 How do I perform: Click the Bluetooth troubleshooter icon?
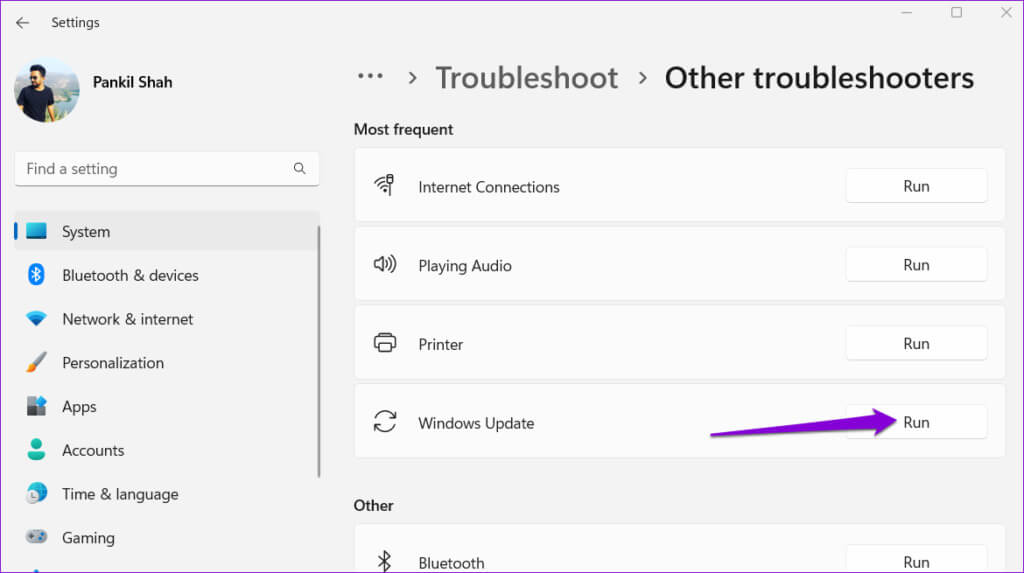click(x=385, y=561)
